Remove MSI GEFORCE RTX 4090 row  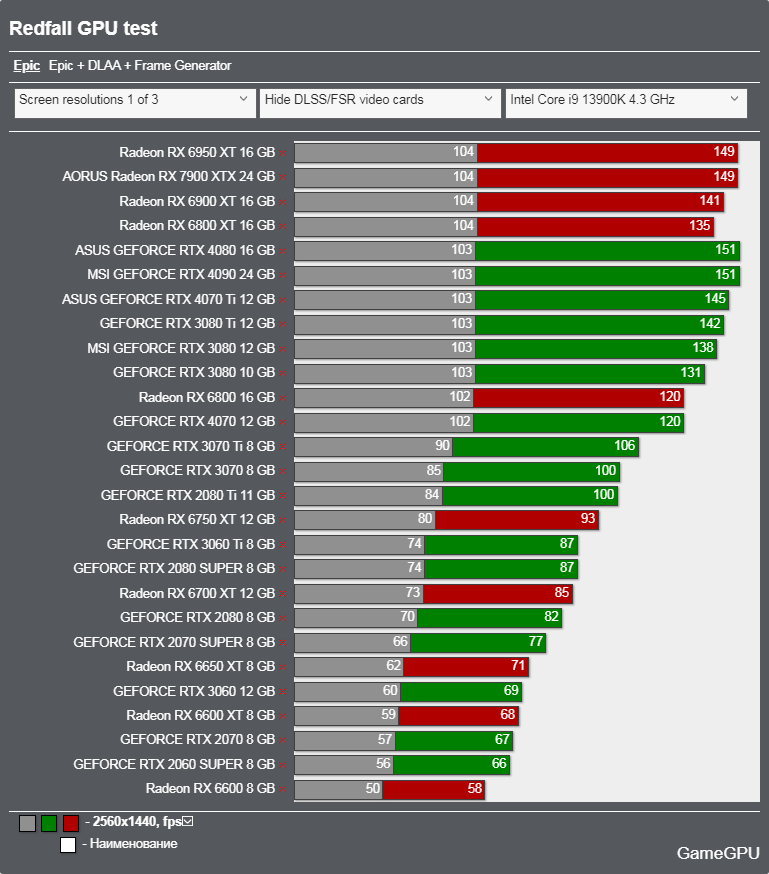(x=283, y=276)
